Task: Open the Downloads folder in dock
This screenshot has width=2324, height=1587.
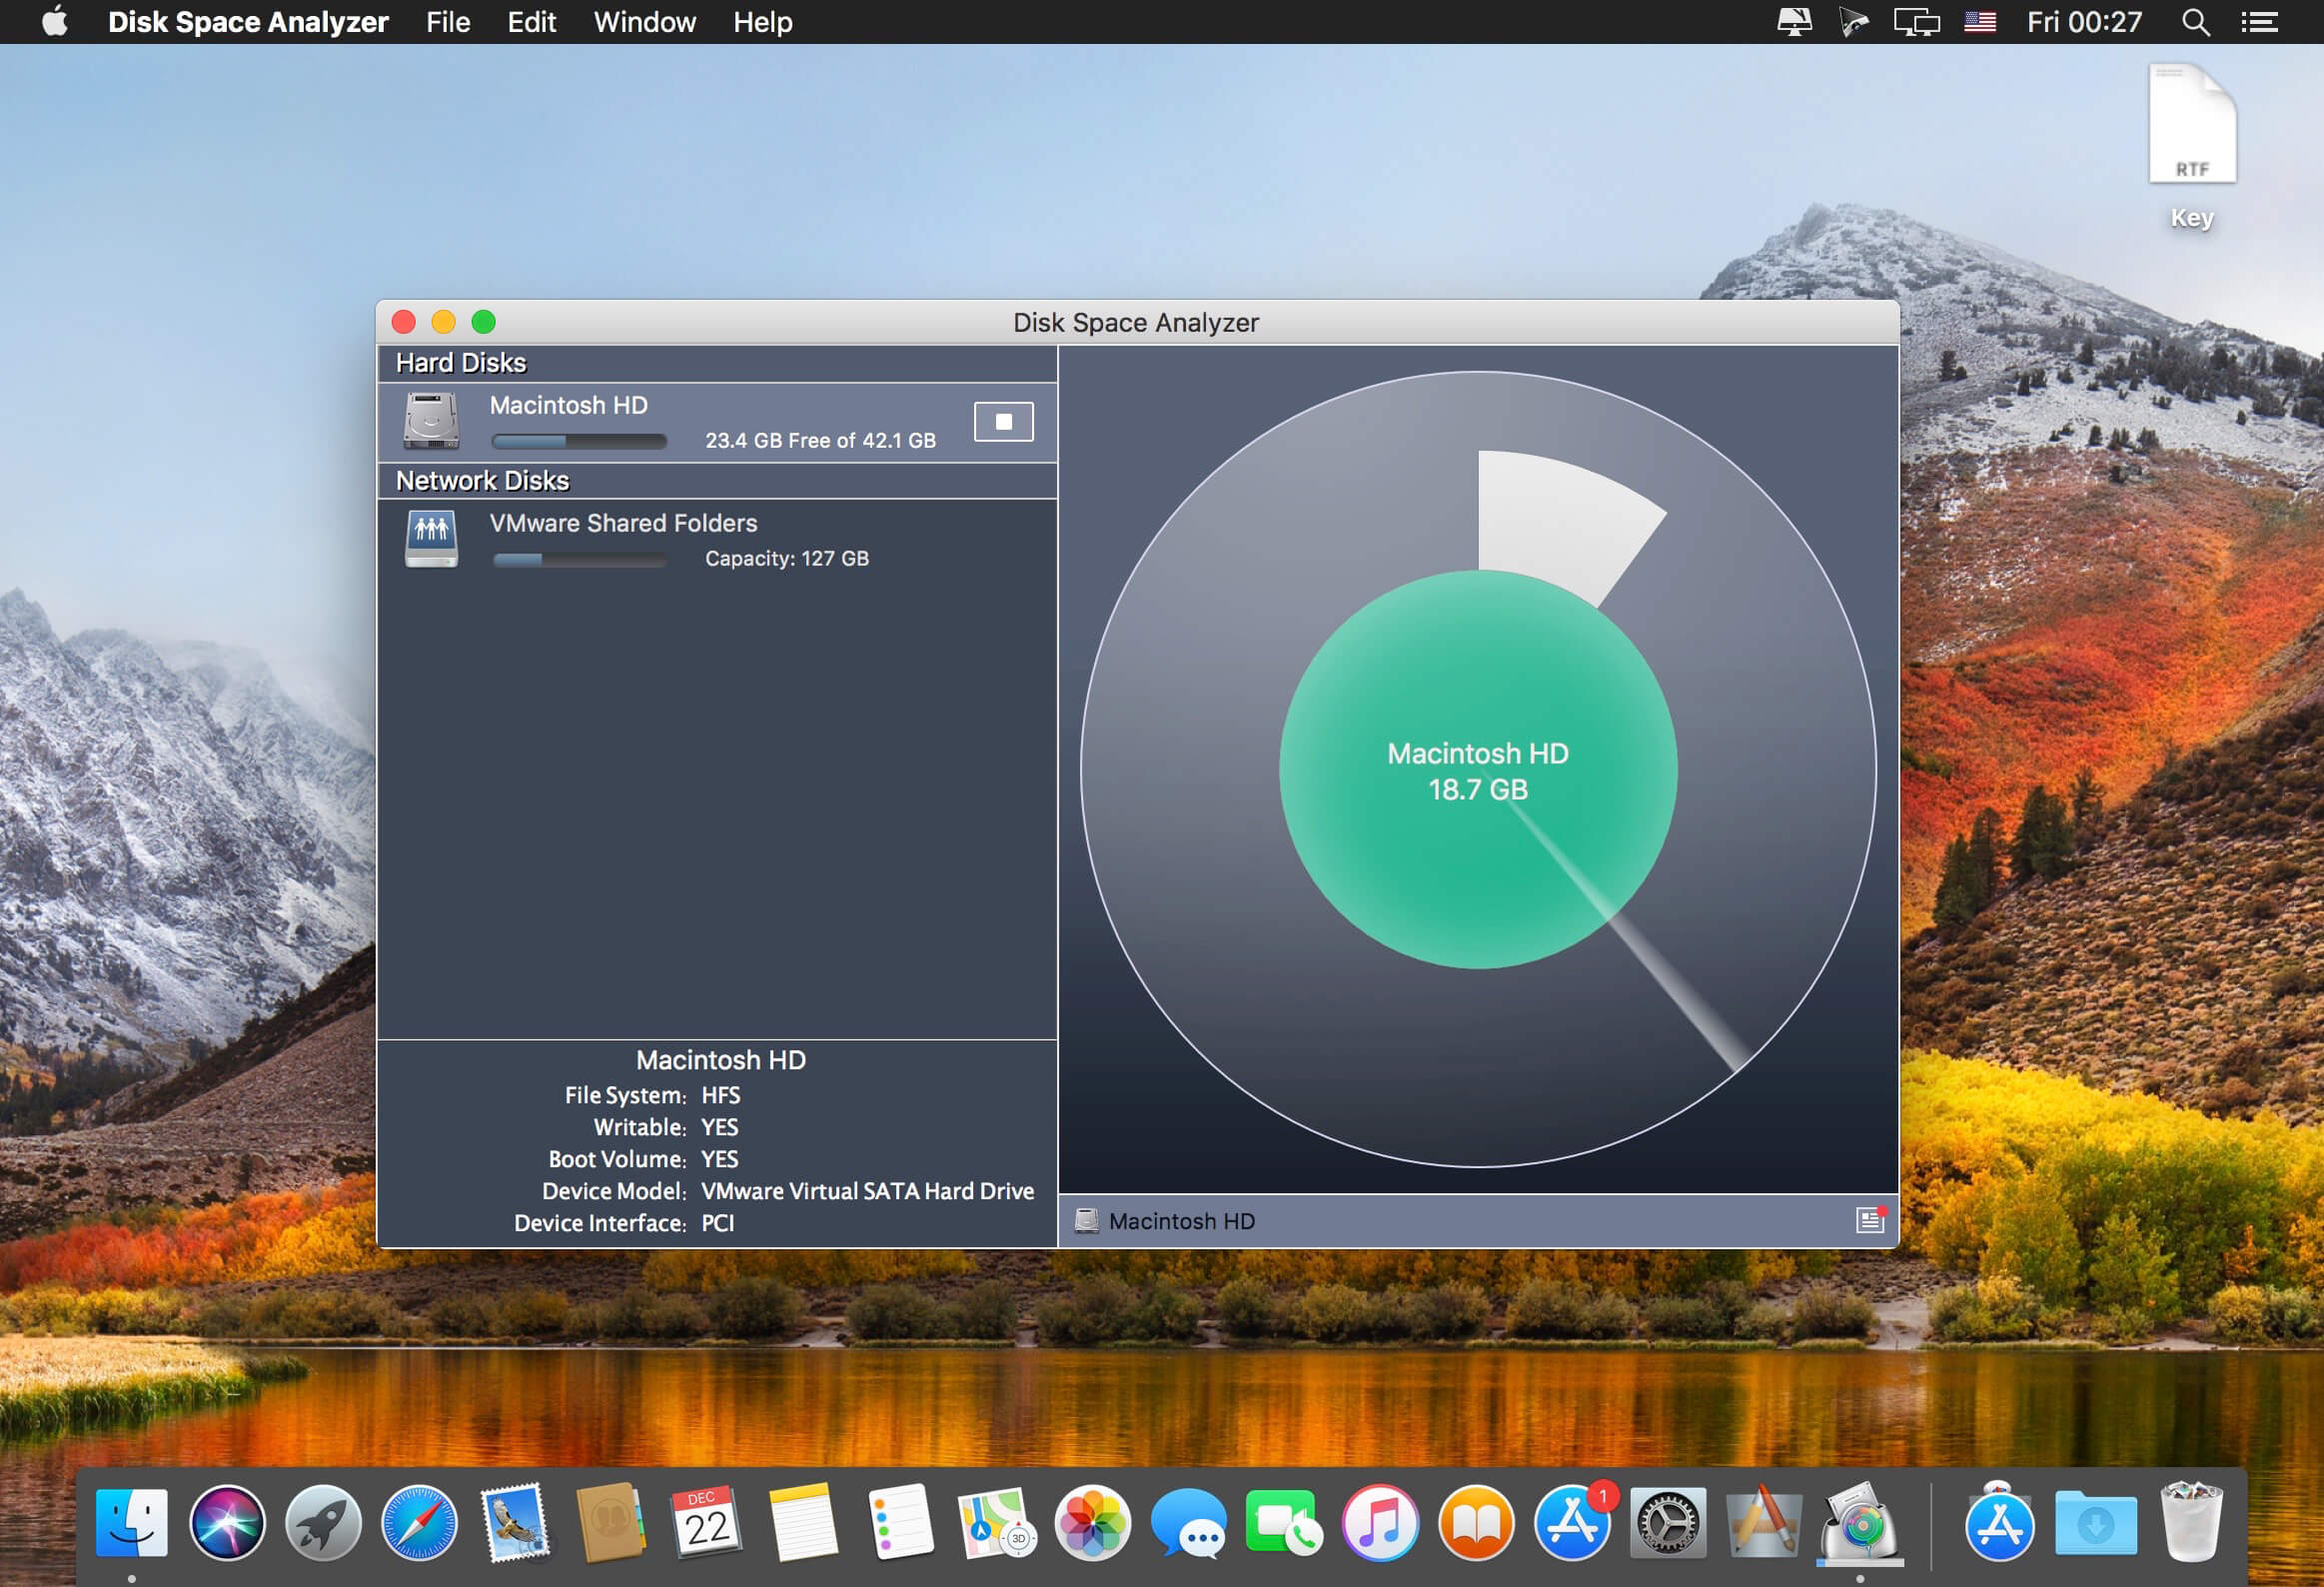Action: [x=2095, y=1522]
